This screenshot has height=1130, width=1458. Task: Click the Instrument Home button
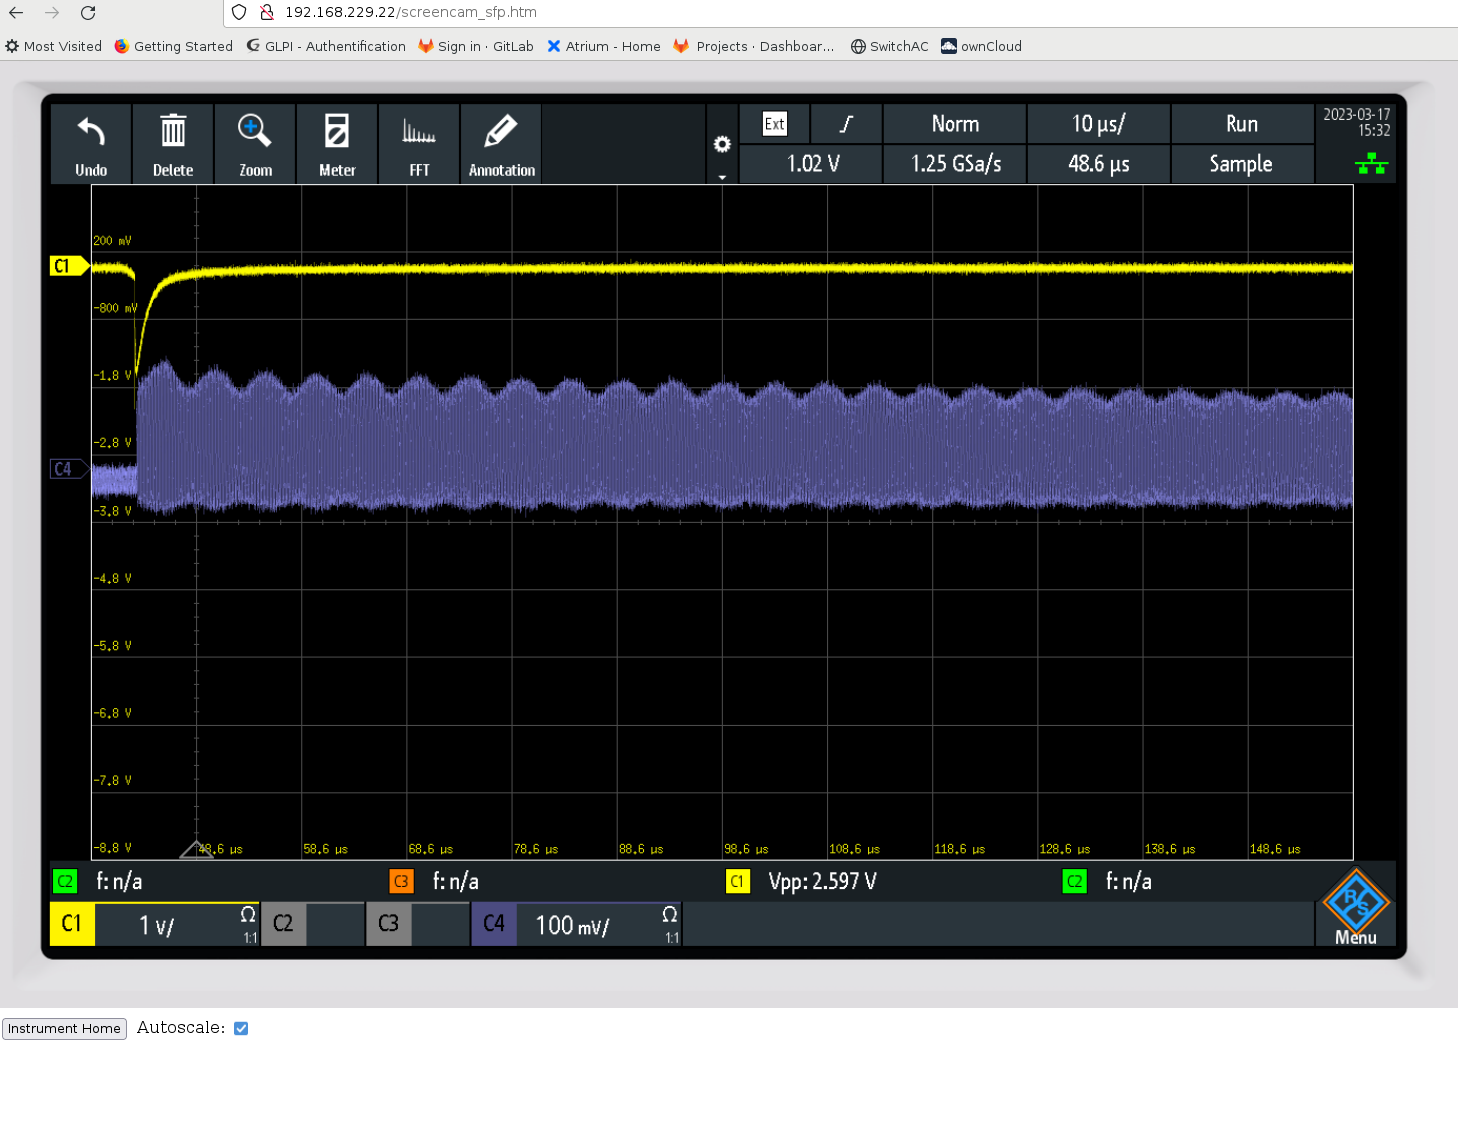pyautogui.click(x=64, y=1028)
